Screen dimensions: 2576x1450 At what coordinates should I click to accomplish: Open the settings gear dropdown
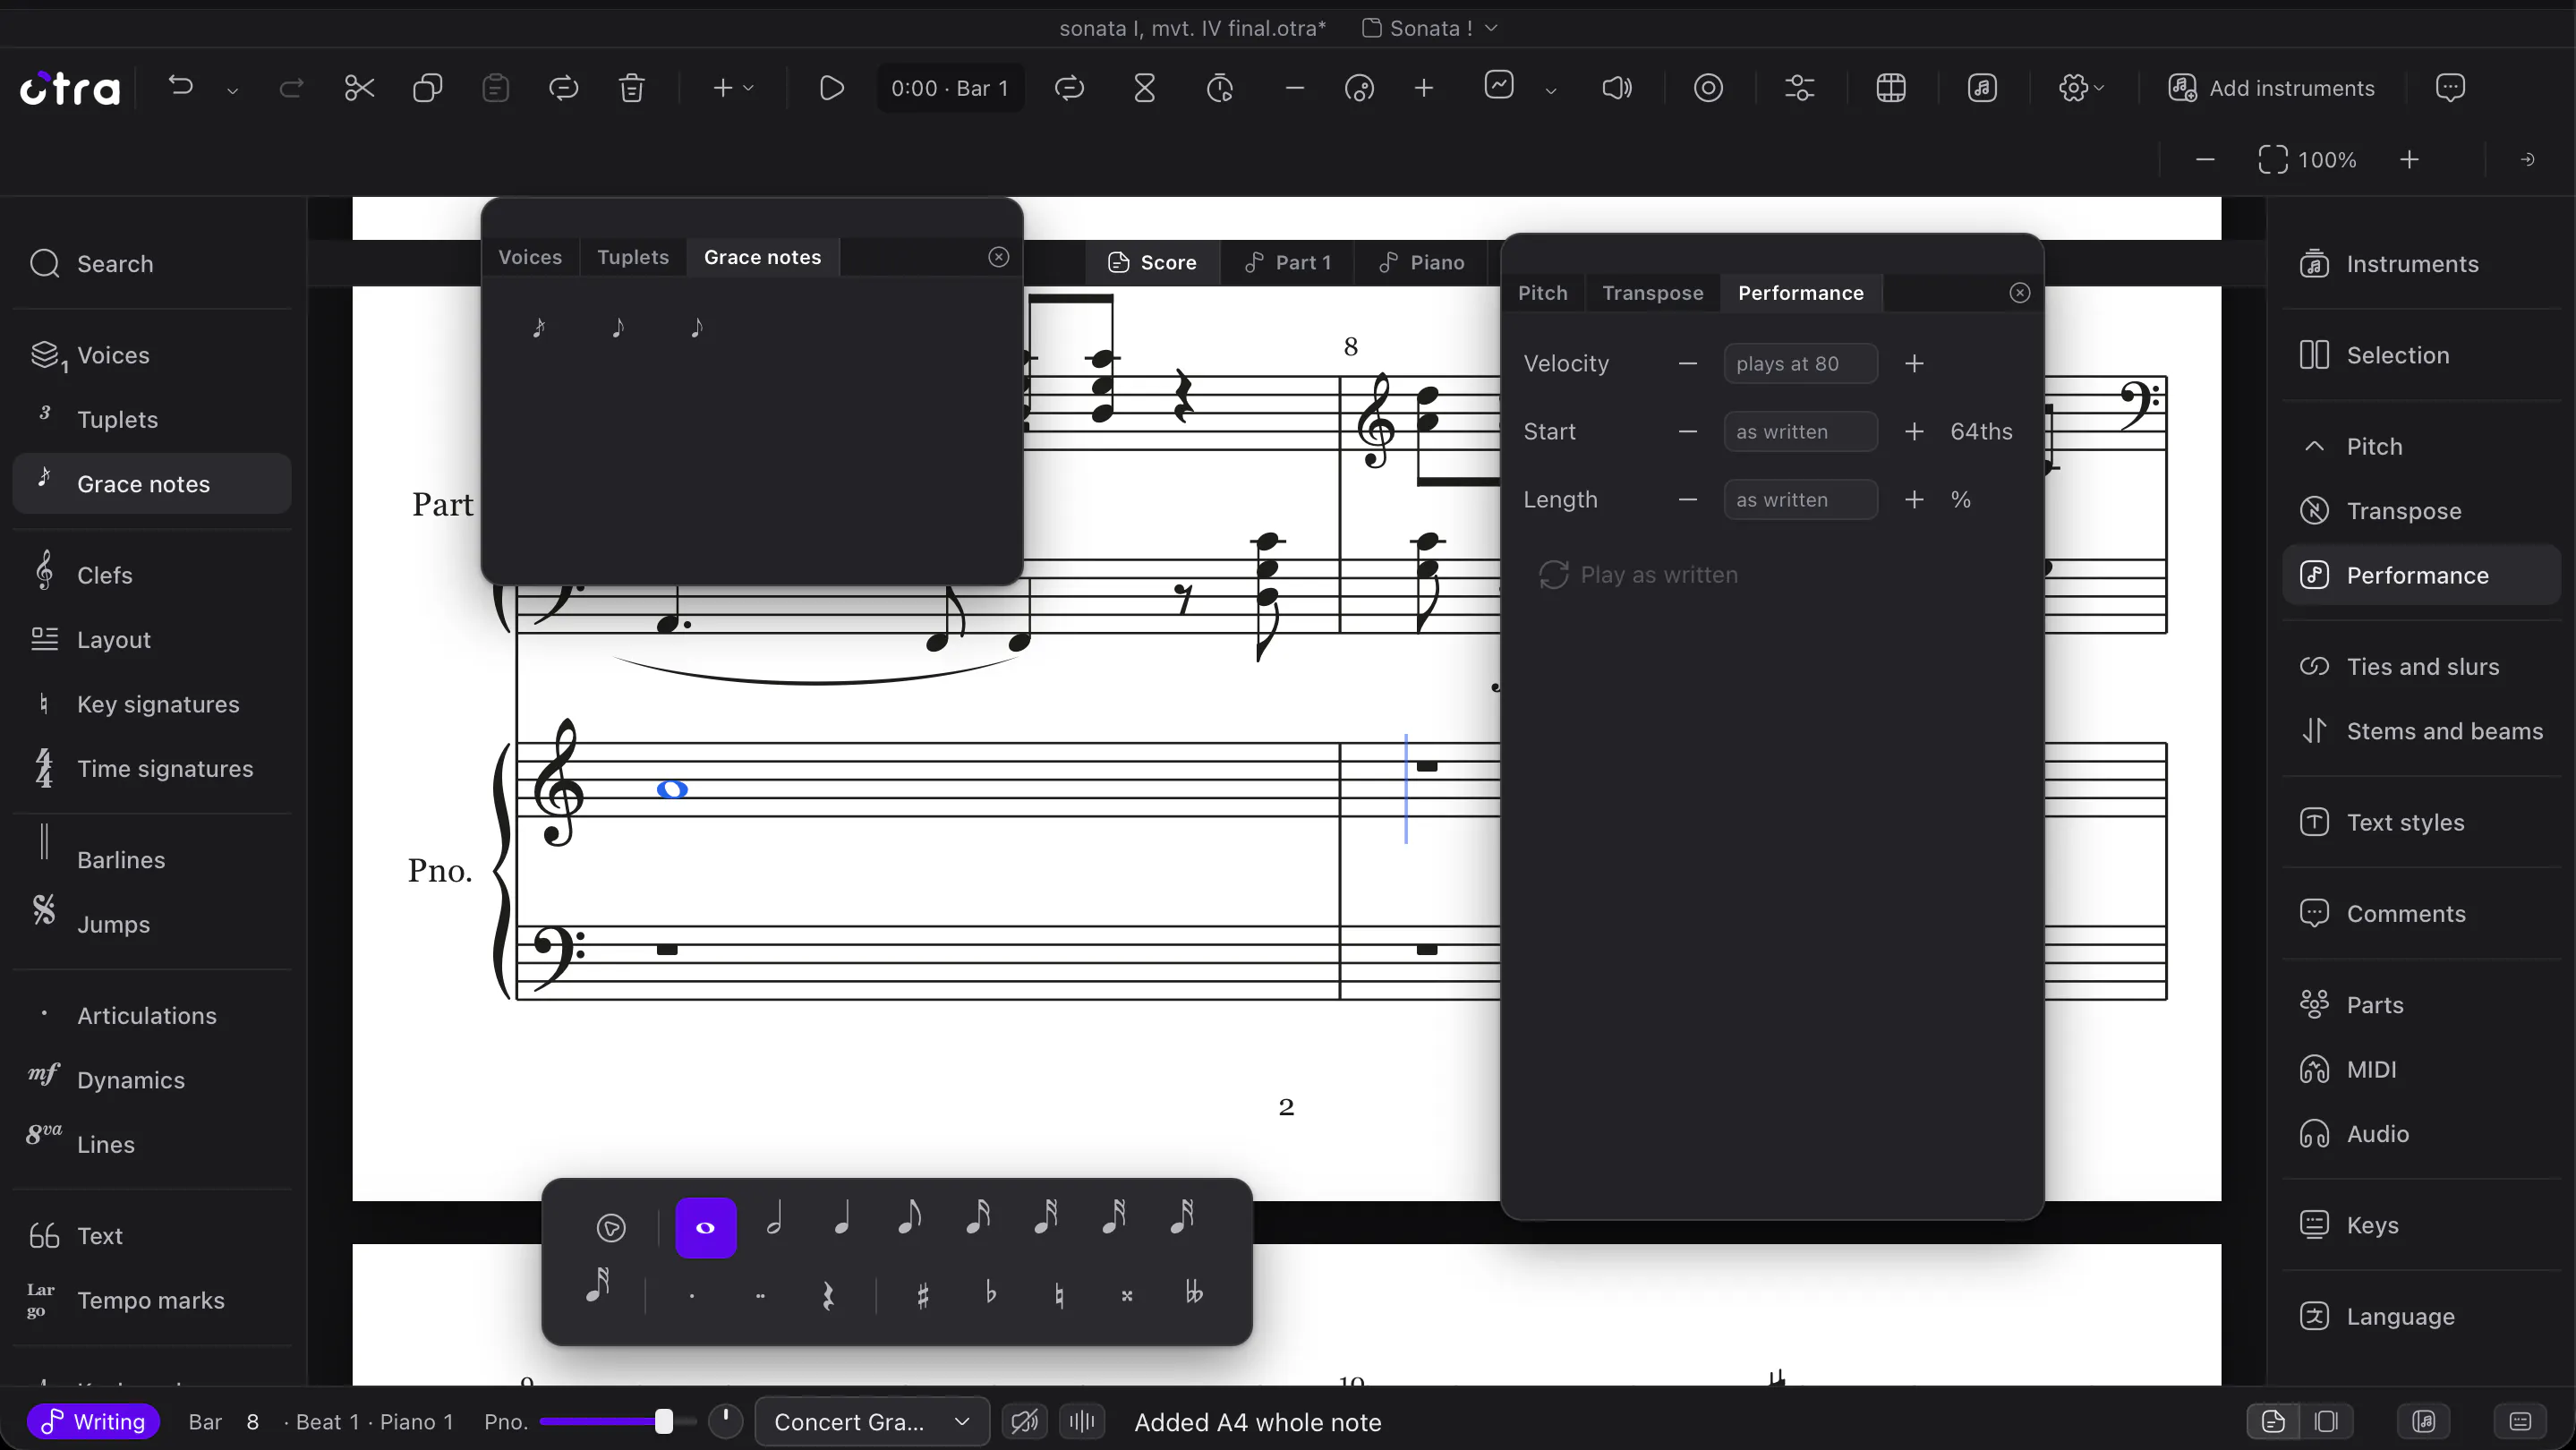click(x=2082, y=88)
